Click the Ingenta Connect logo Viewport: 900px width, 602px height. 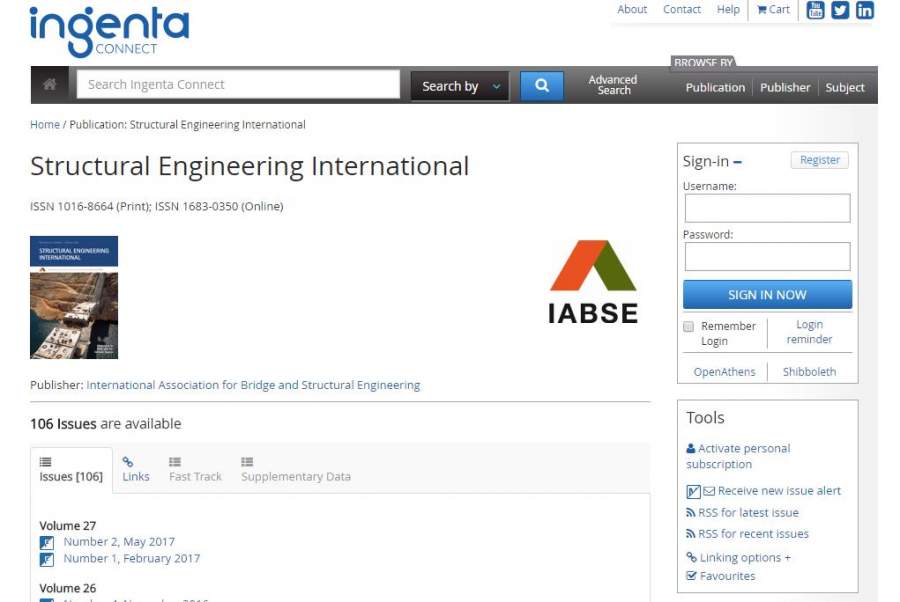[109, 31]
